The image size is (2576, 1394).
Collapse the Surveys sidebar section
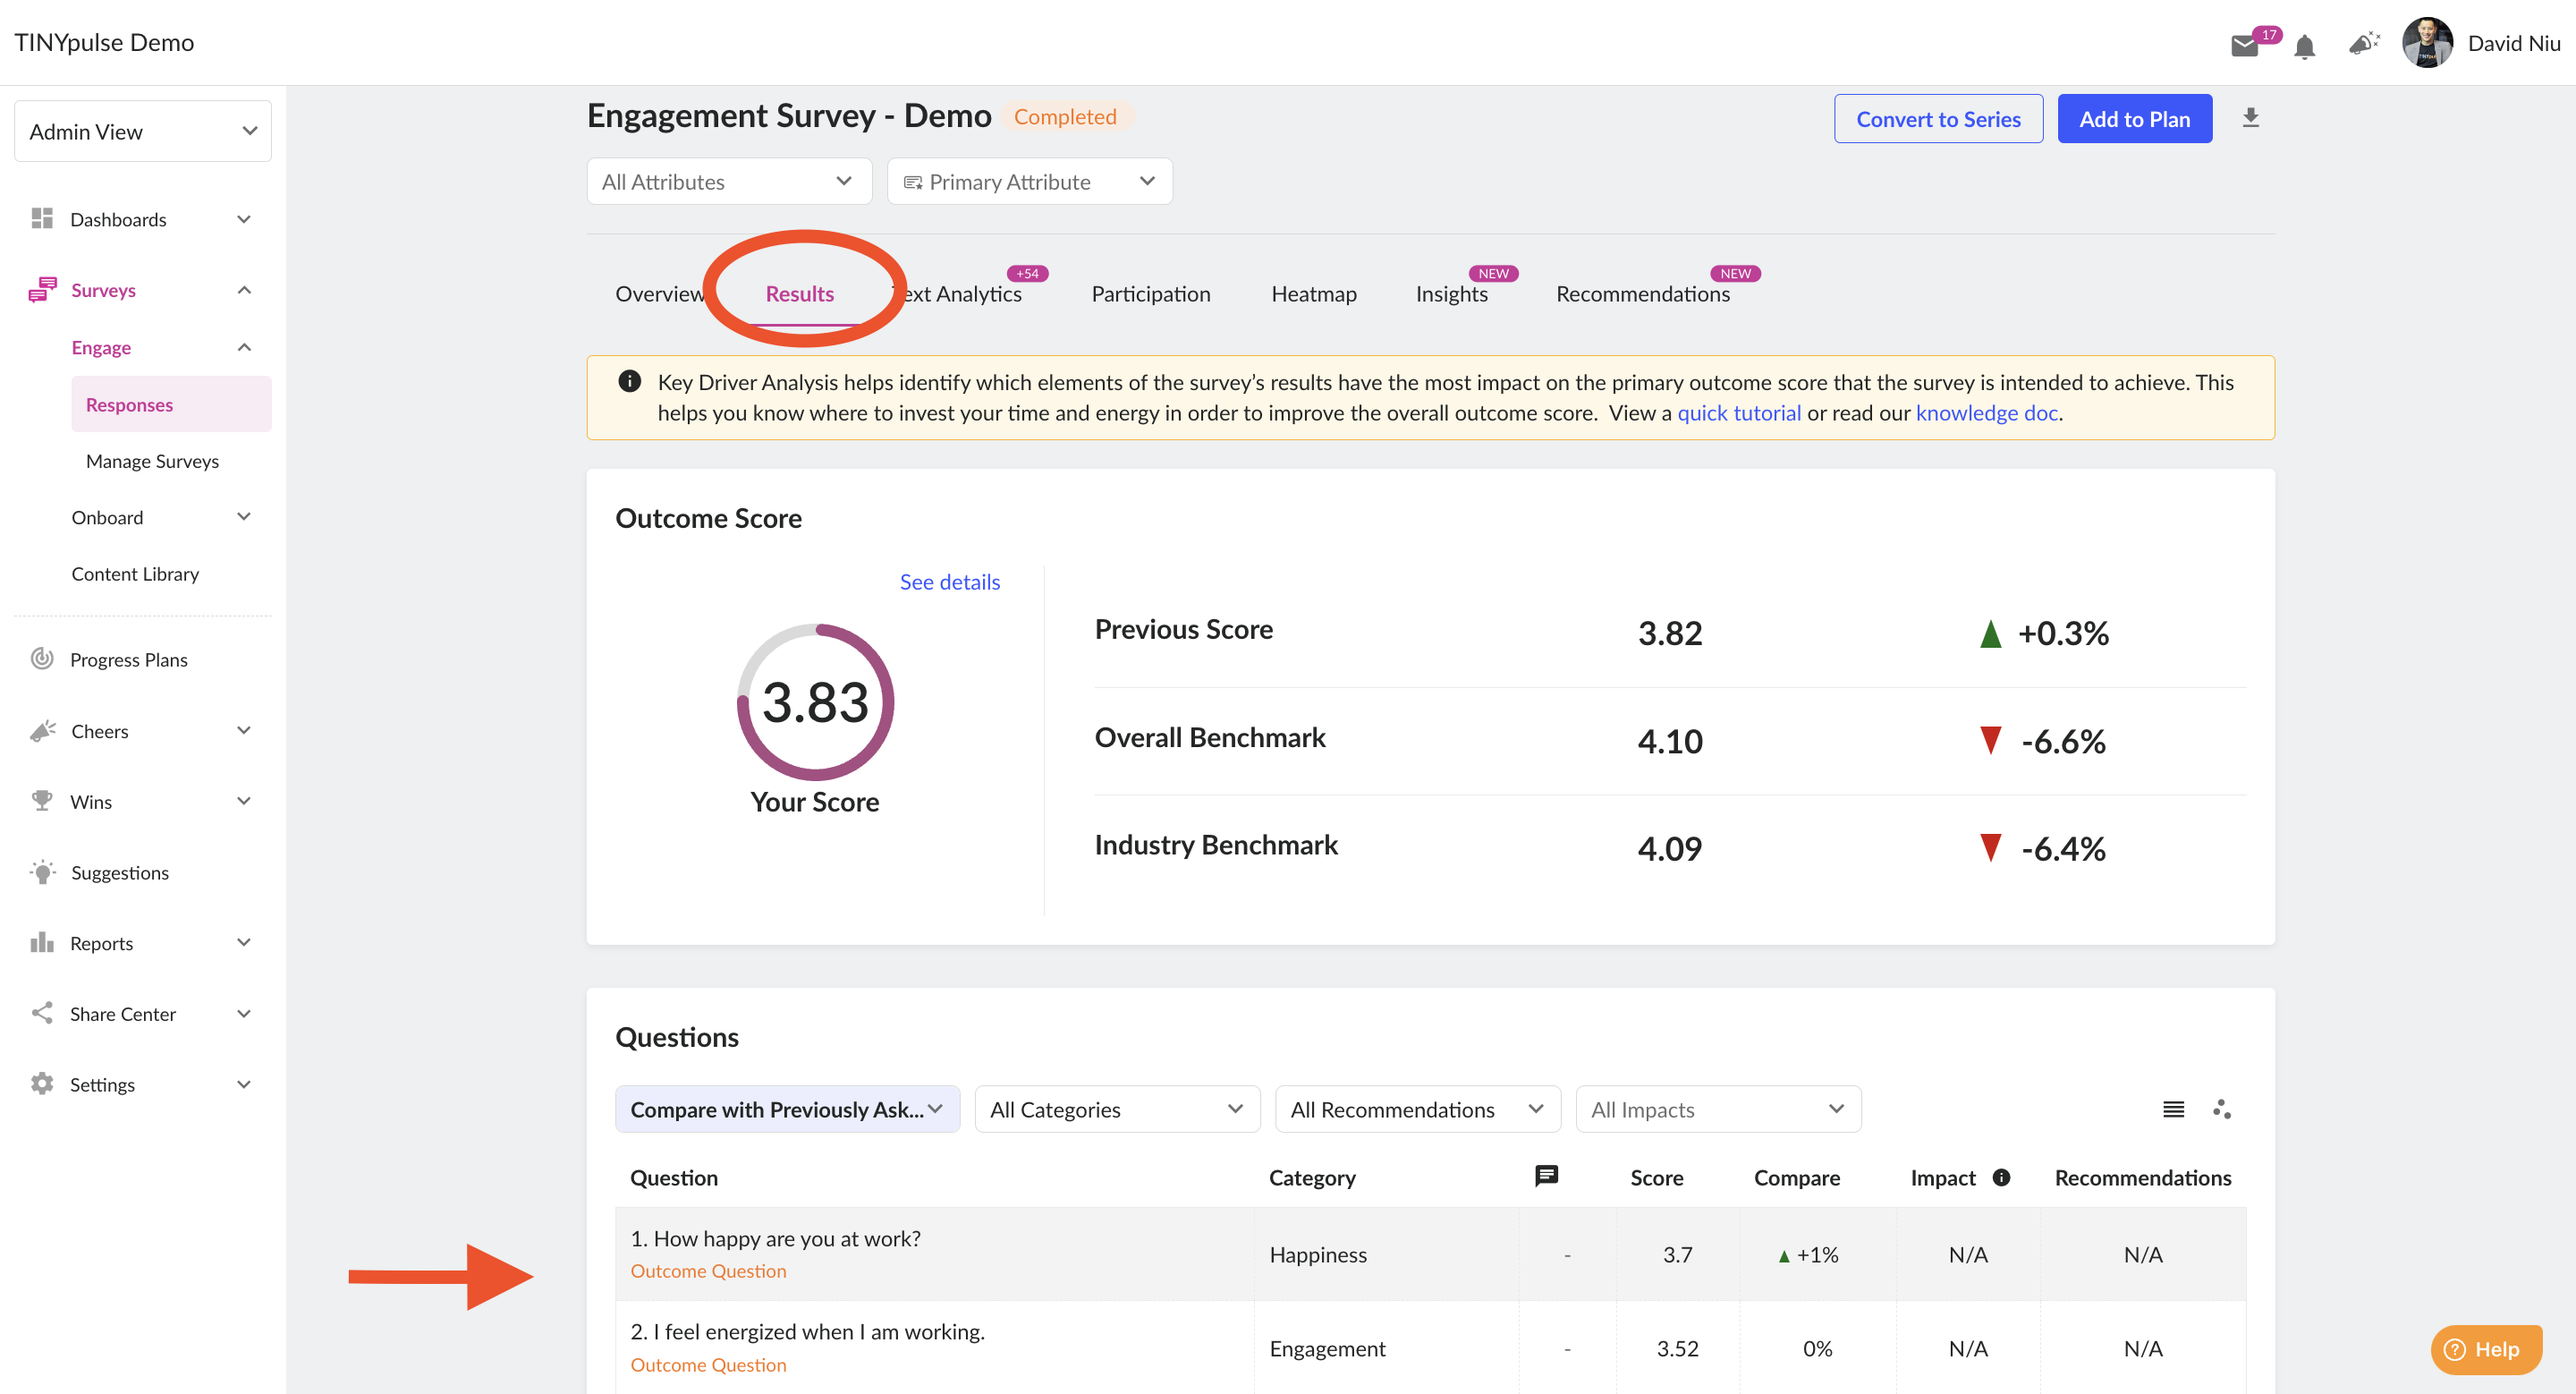click(x=143, y=290)
